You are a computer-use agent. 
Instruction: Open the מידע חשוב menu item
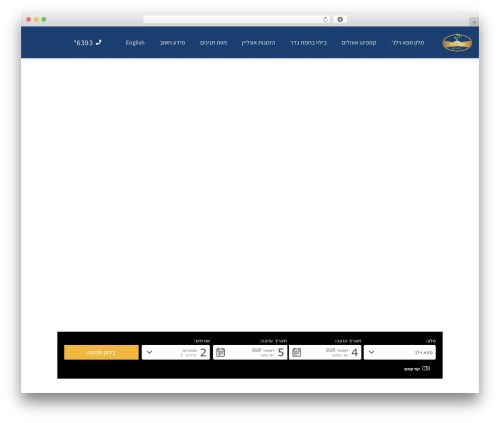[172, 43]
